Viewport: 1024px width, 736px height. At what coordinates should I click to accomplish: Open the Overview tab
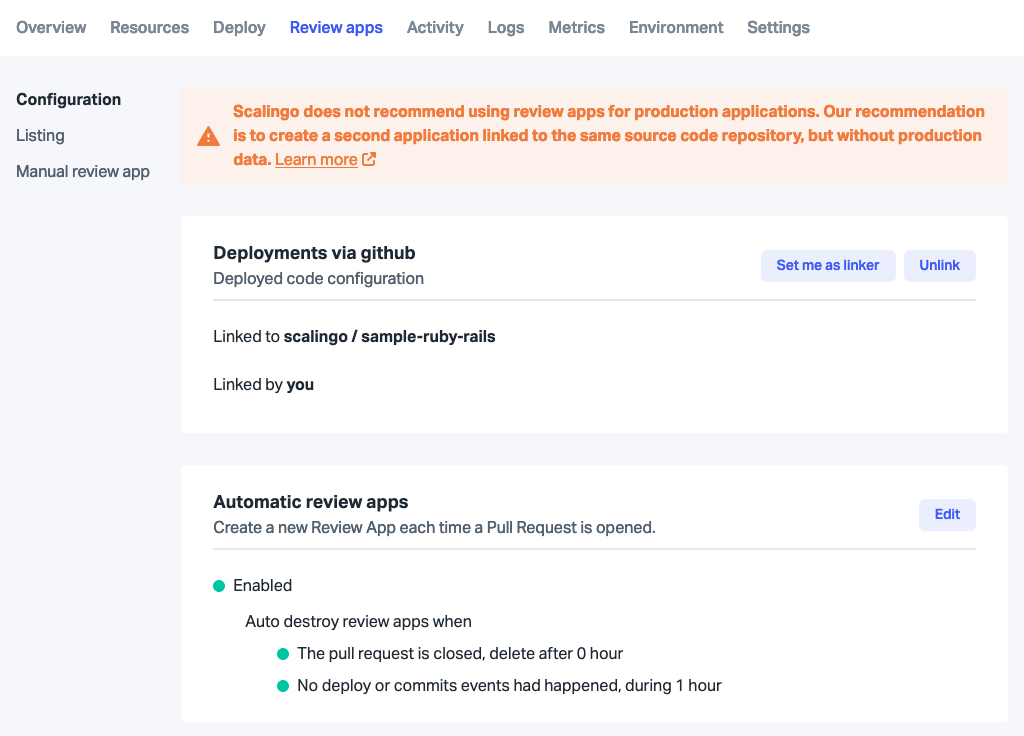pos(51,27)
